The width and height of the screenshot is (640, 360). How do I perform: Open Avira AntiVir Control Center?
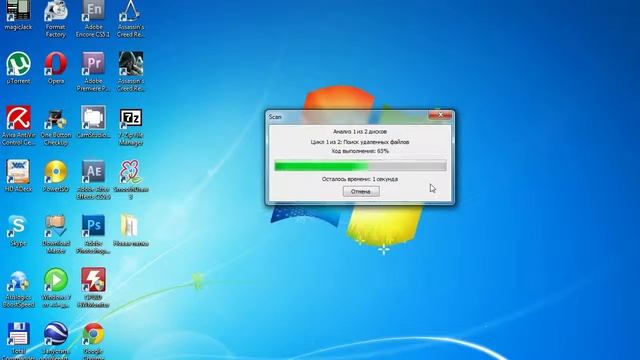(x=18, y=126)
